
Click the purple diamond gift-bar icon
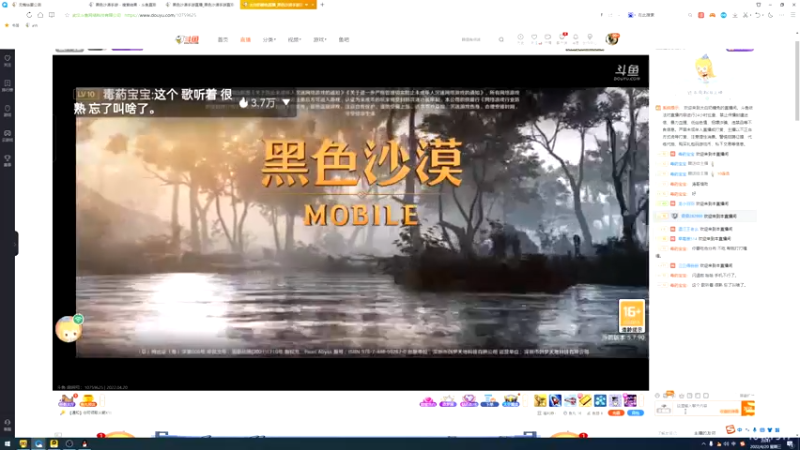469,401
